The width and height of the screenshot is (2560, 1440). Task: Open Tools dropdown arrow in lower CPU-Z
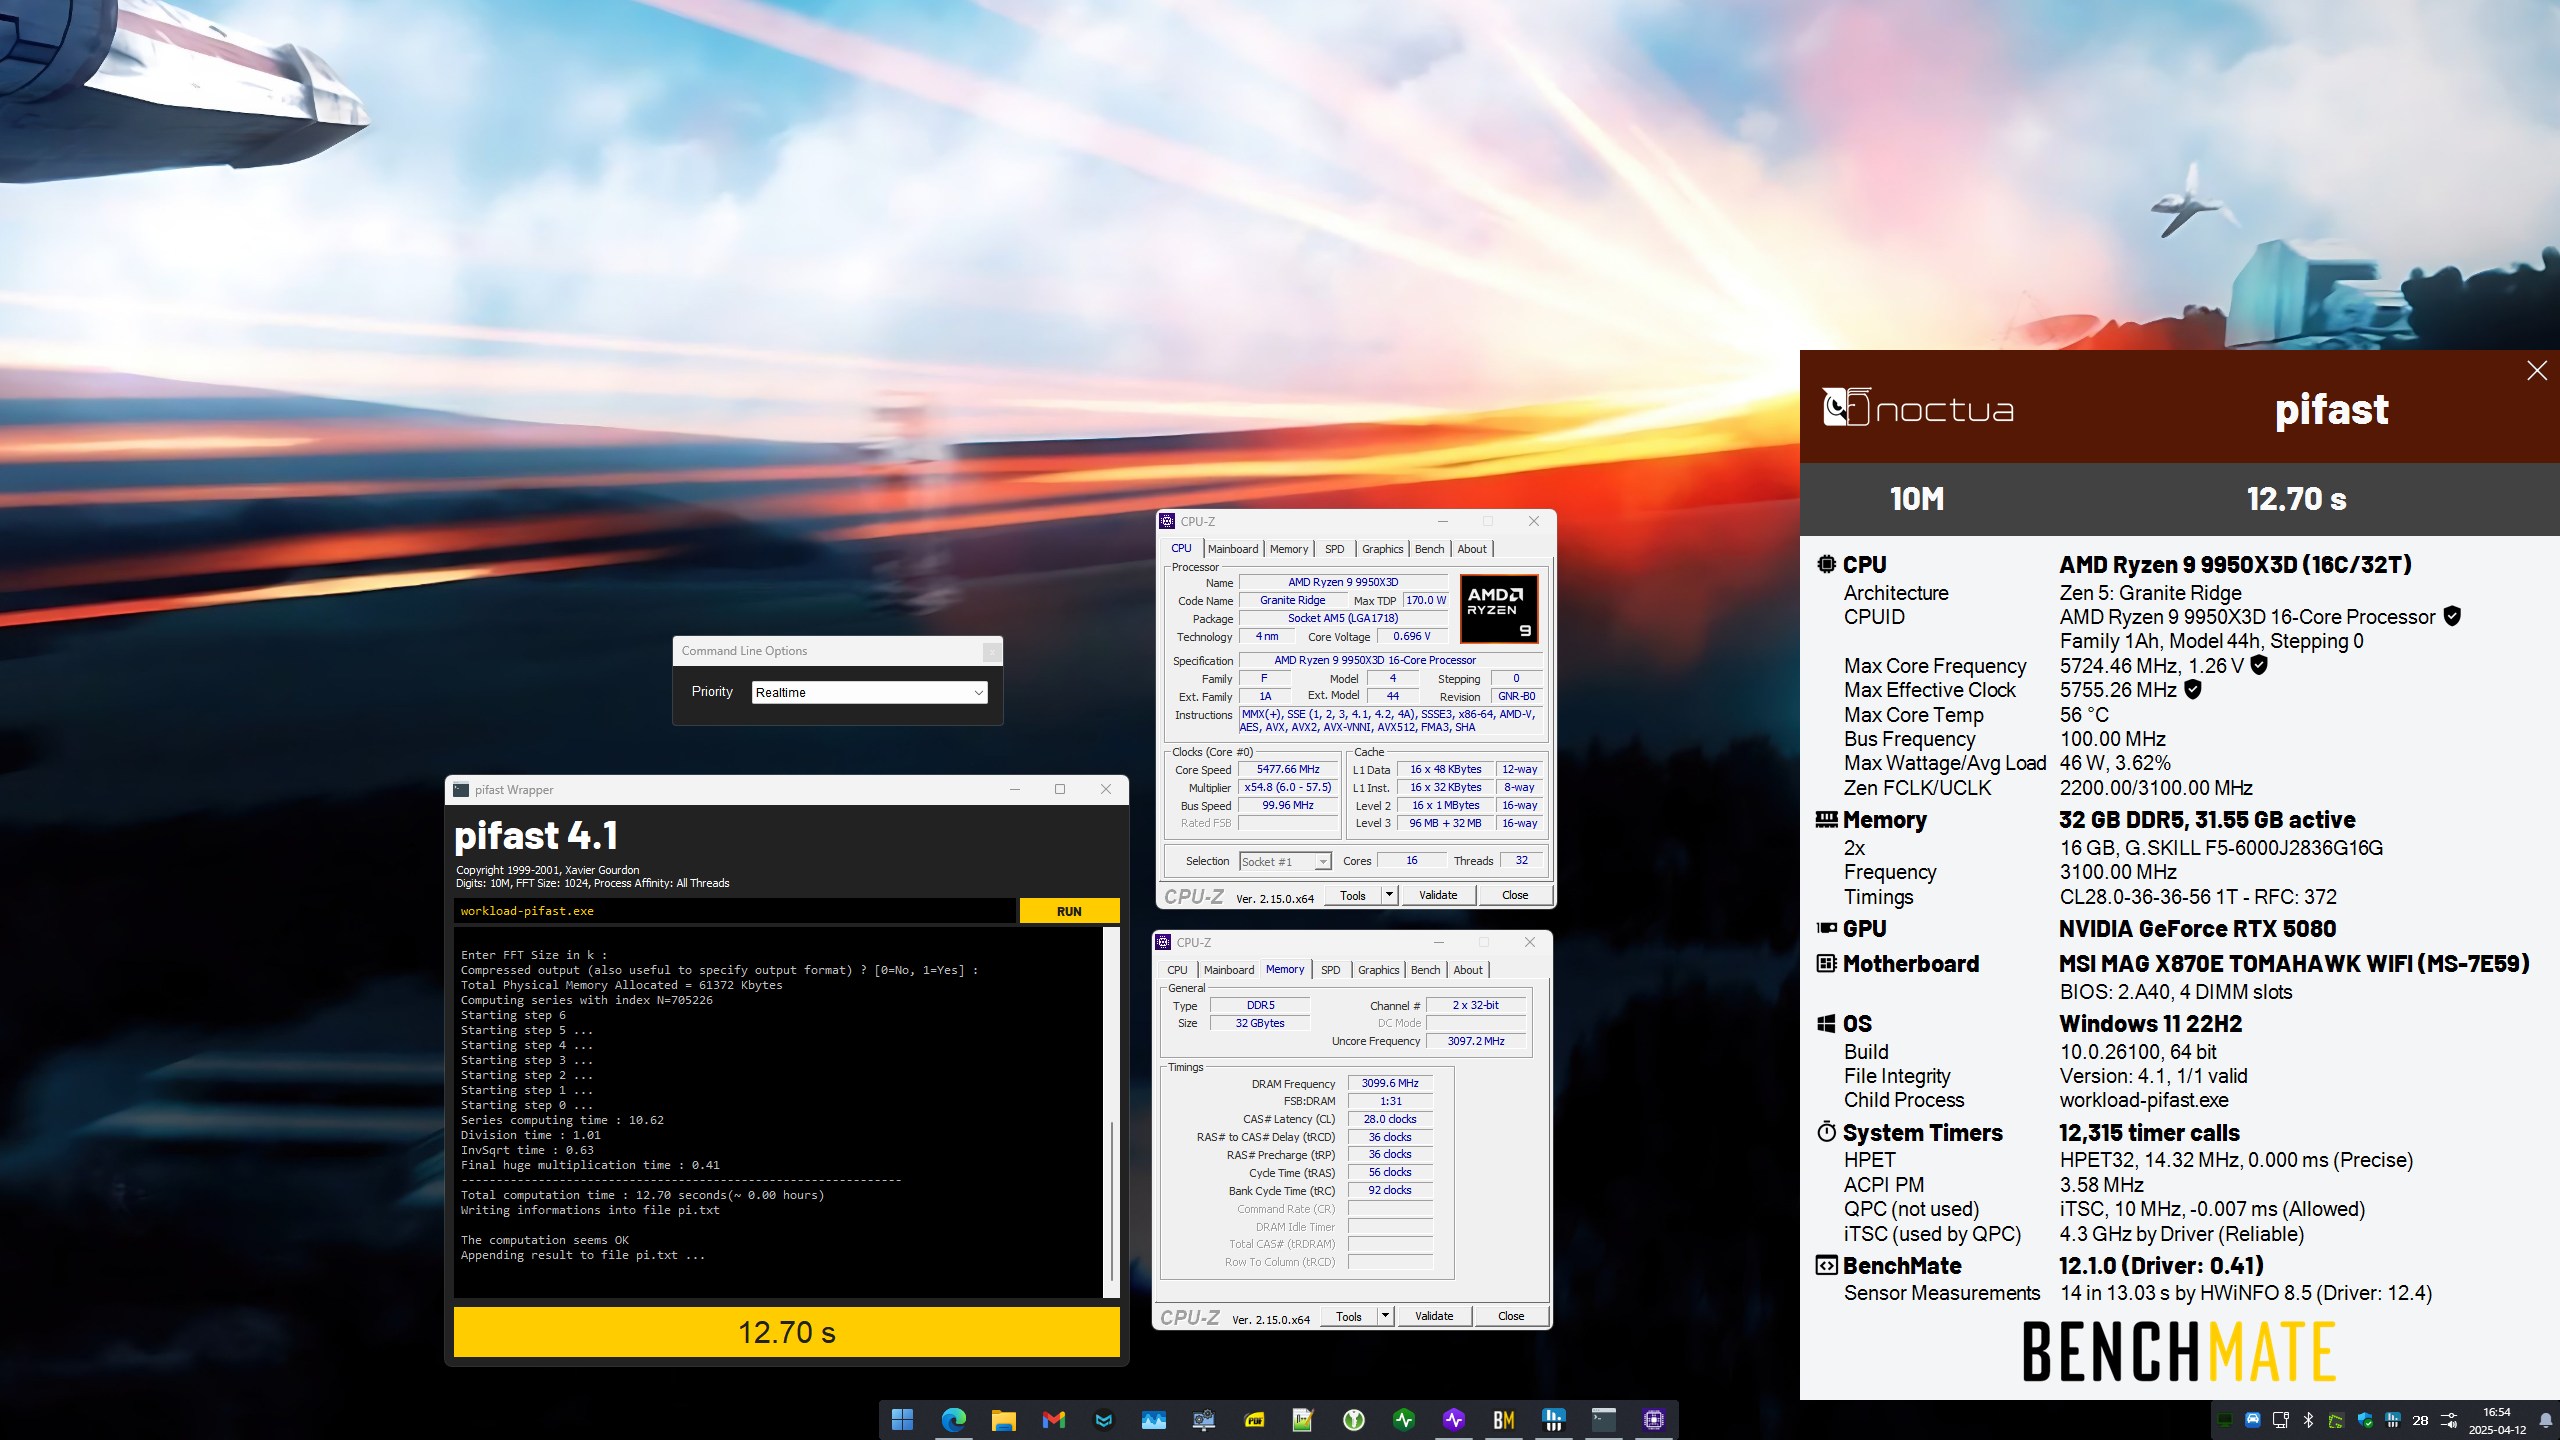(1385, 1316)
